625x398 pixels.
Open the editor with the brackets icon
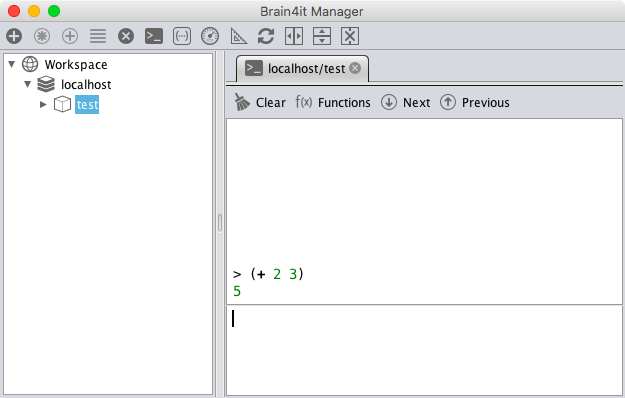coord(182,36)
